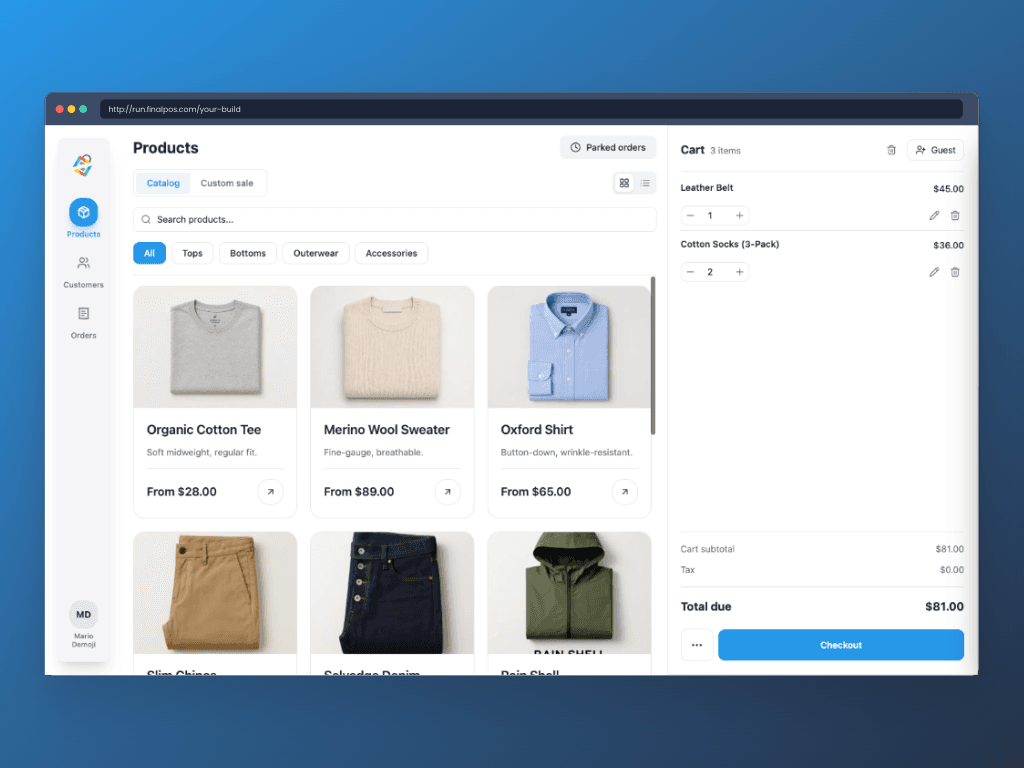The height and width of the screenshot is (768, 1024).
Task: Click the Checkout button
Action: point(840,645)
